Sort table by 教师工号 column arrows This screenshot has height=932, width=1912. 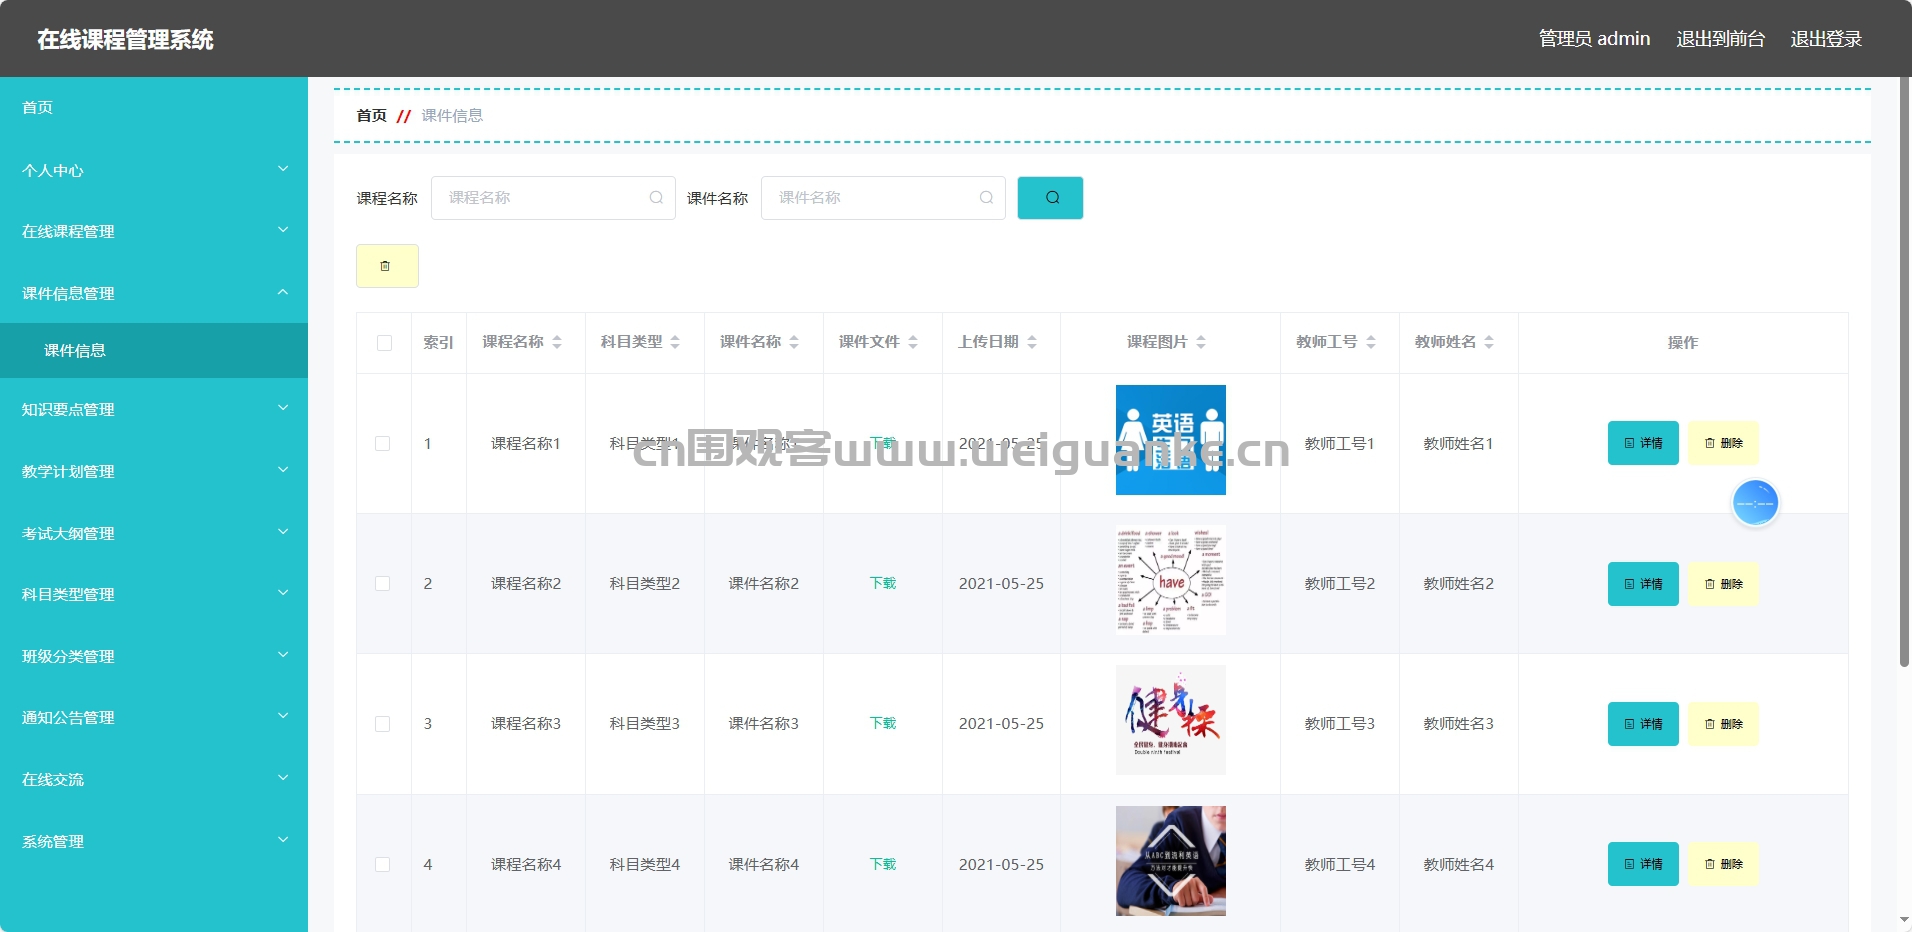(1371, 342)
